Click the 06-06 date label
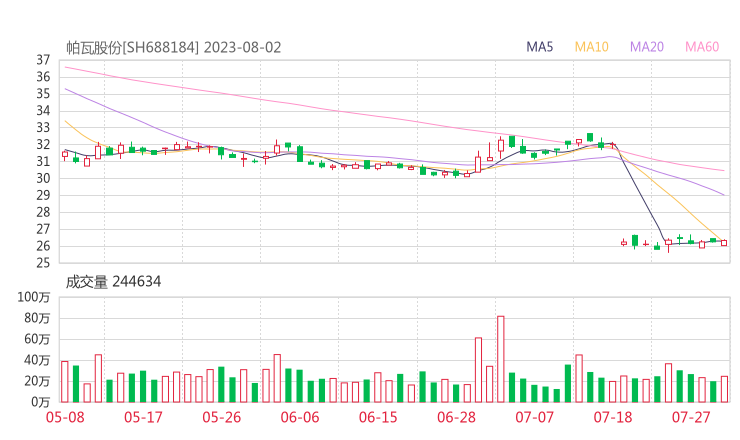This screenshot has height=440, width=740. (300, 417)
